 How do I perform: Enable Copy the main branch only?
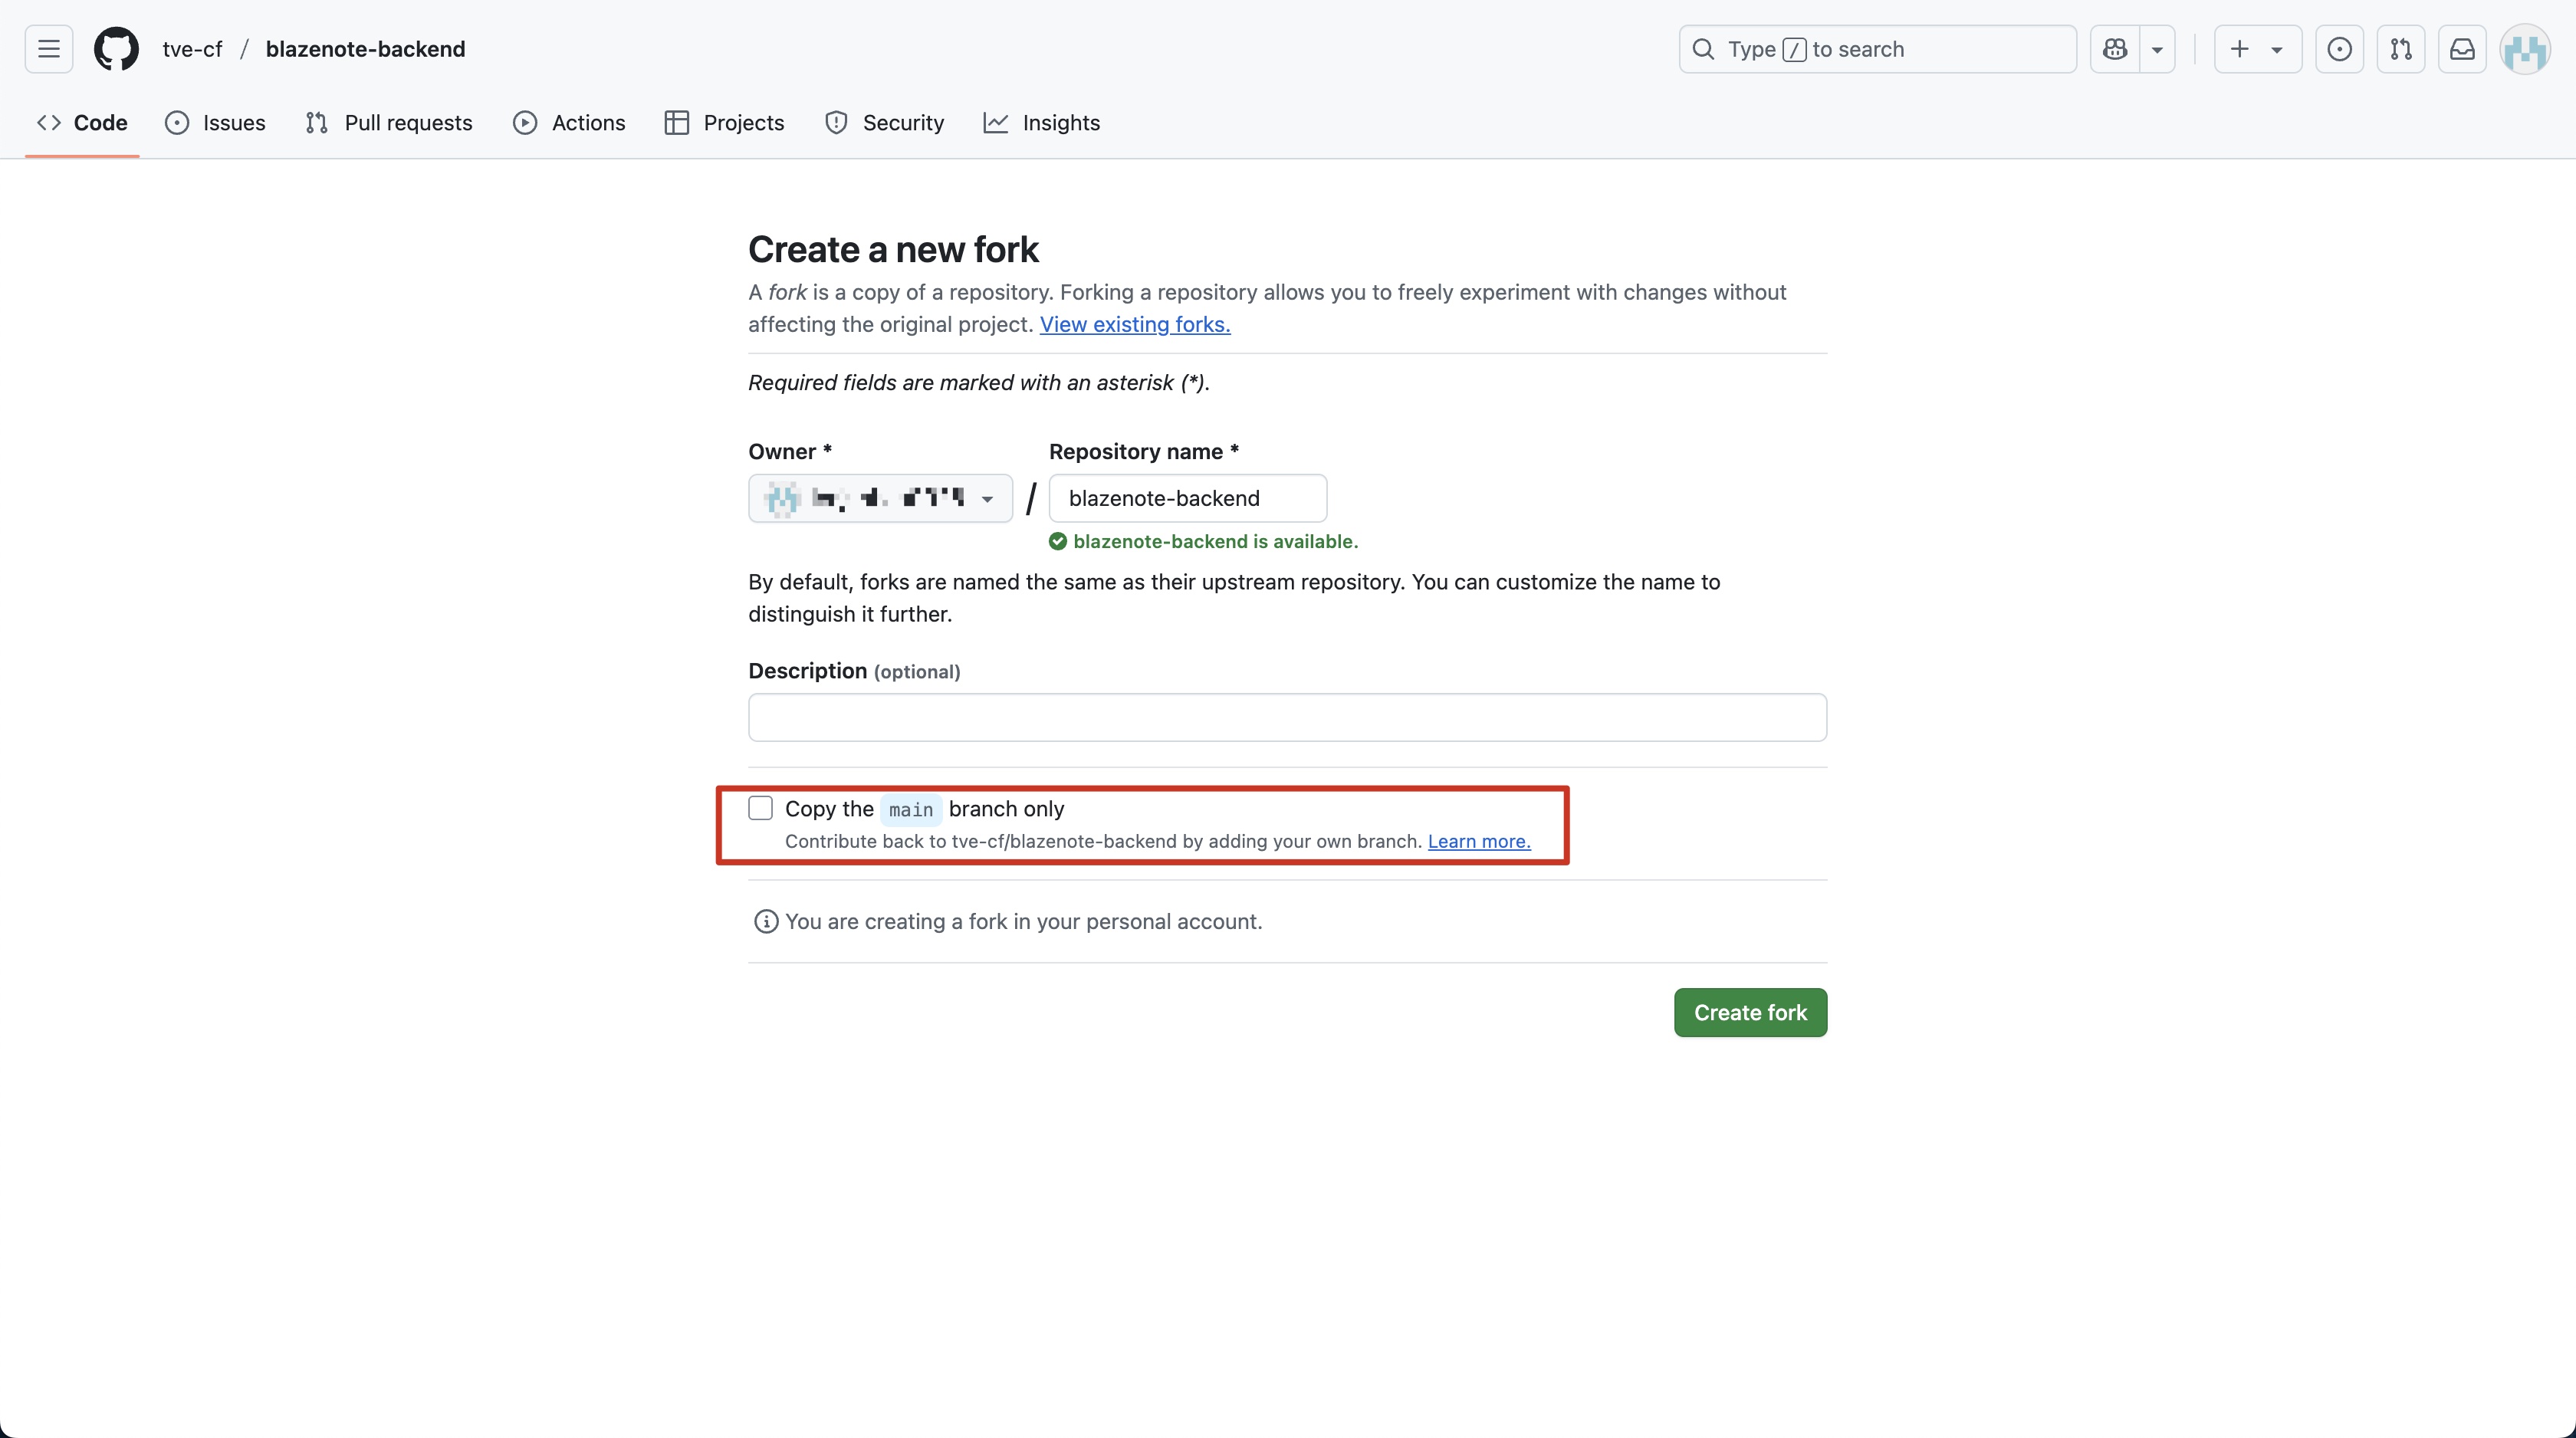[761, 808]
